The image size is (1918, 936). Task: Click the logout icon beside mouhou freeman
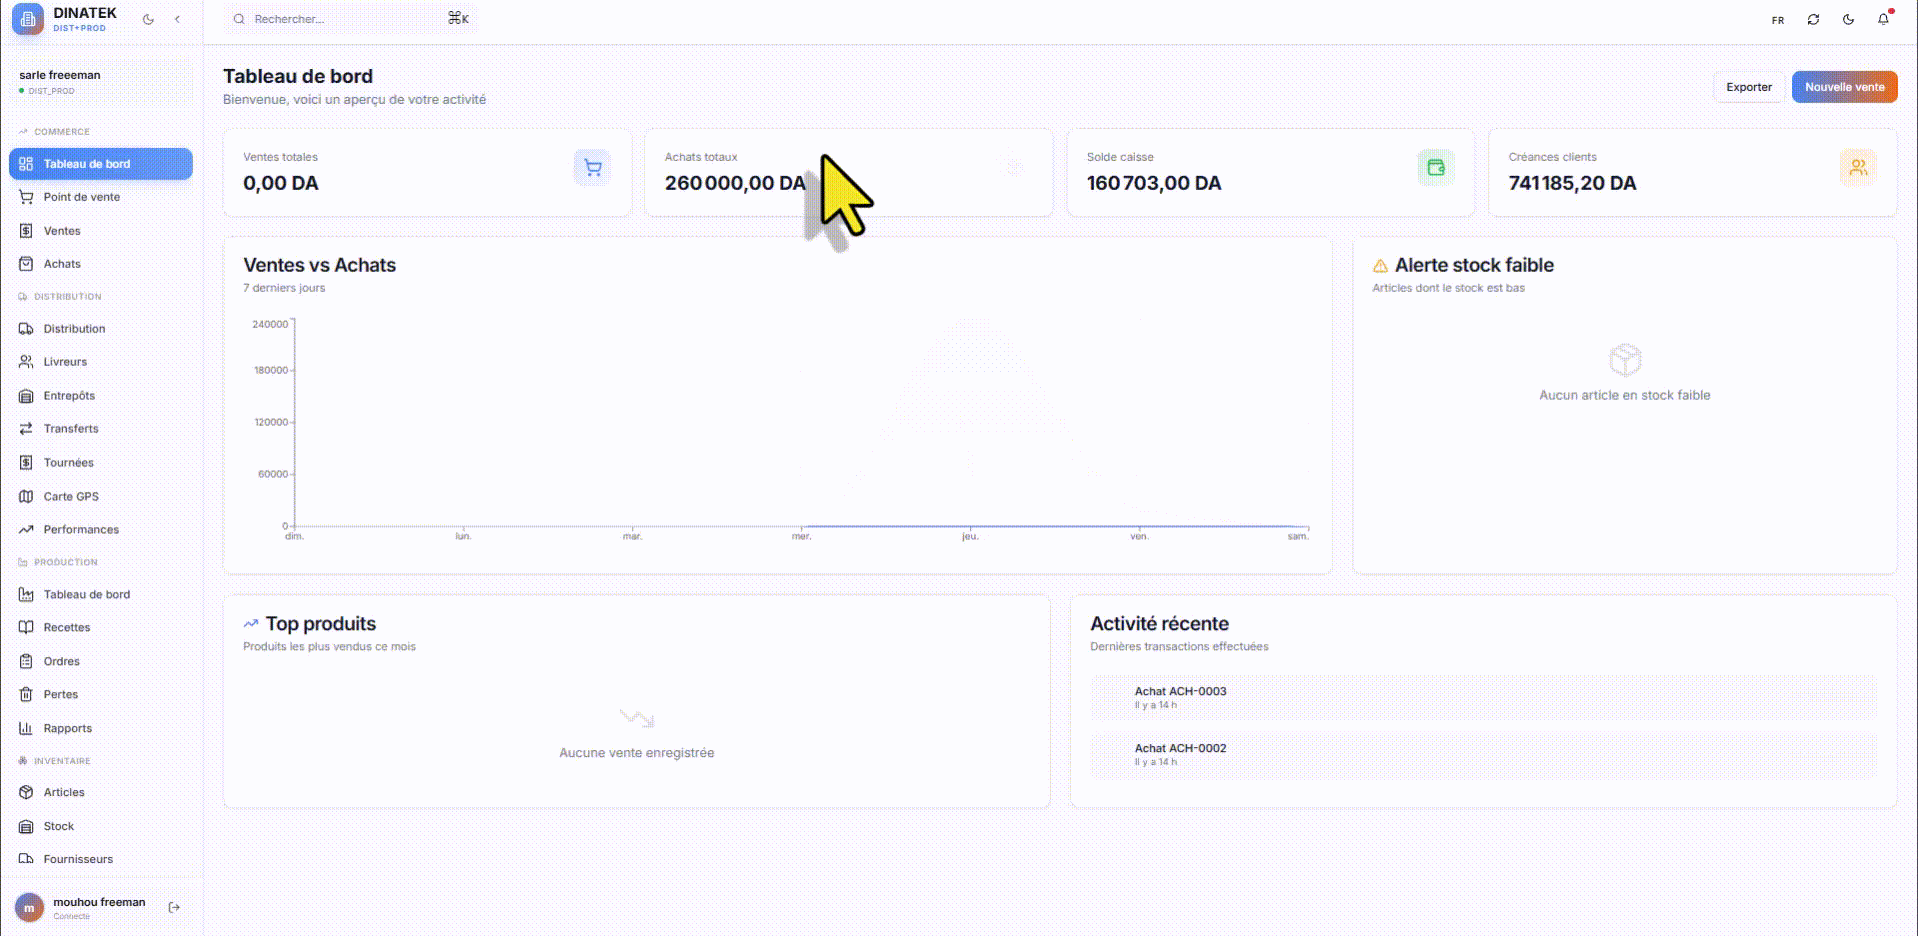174,907
